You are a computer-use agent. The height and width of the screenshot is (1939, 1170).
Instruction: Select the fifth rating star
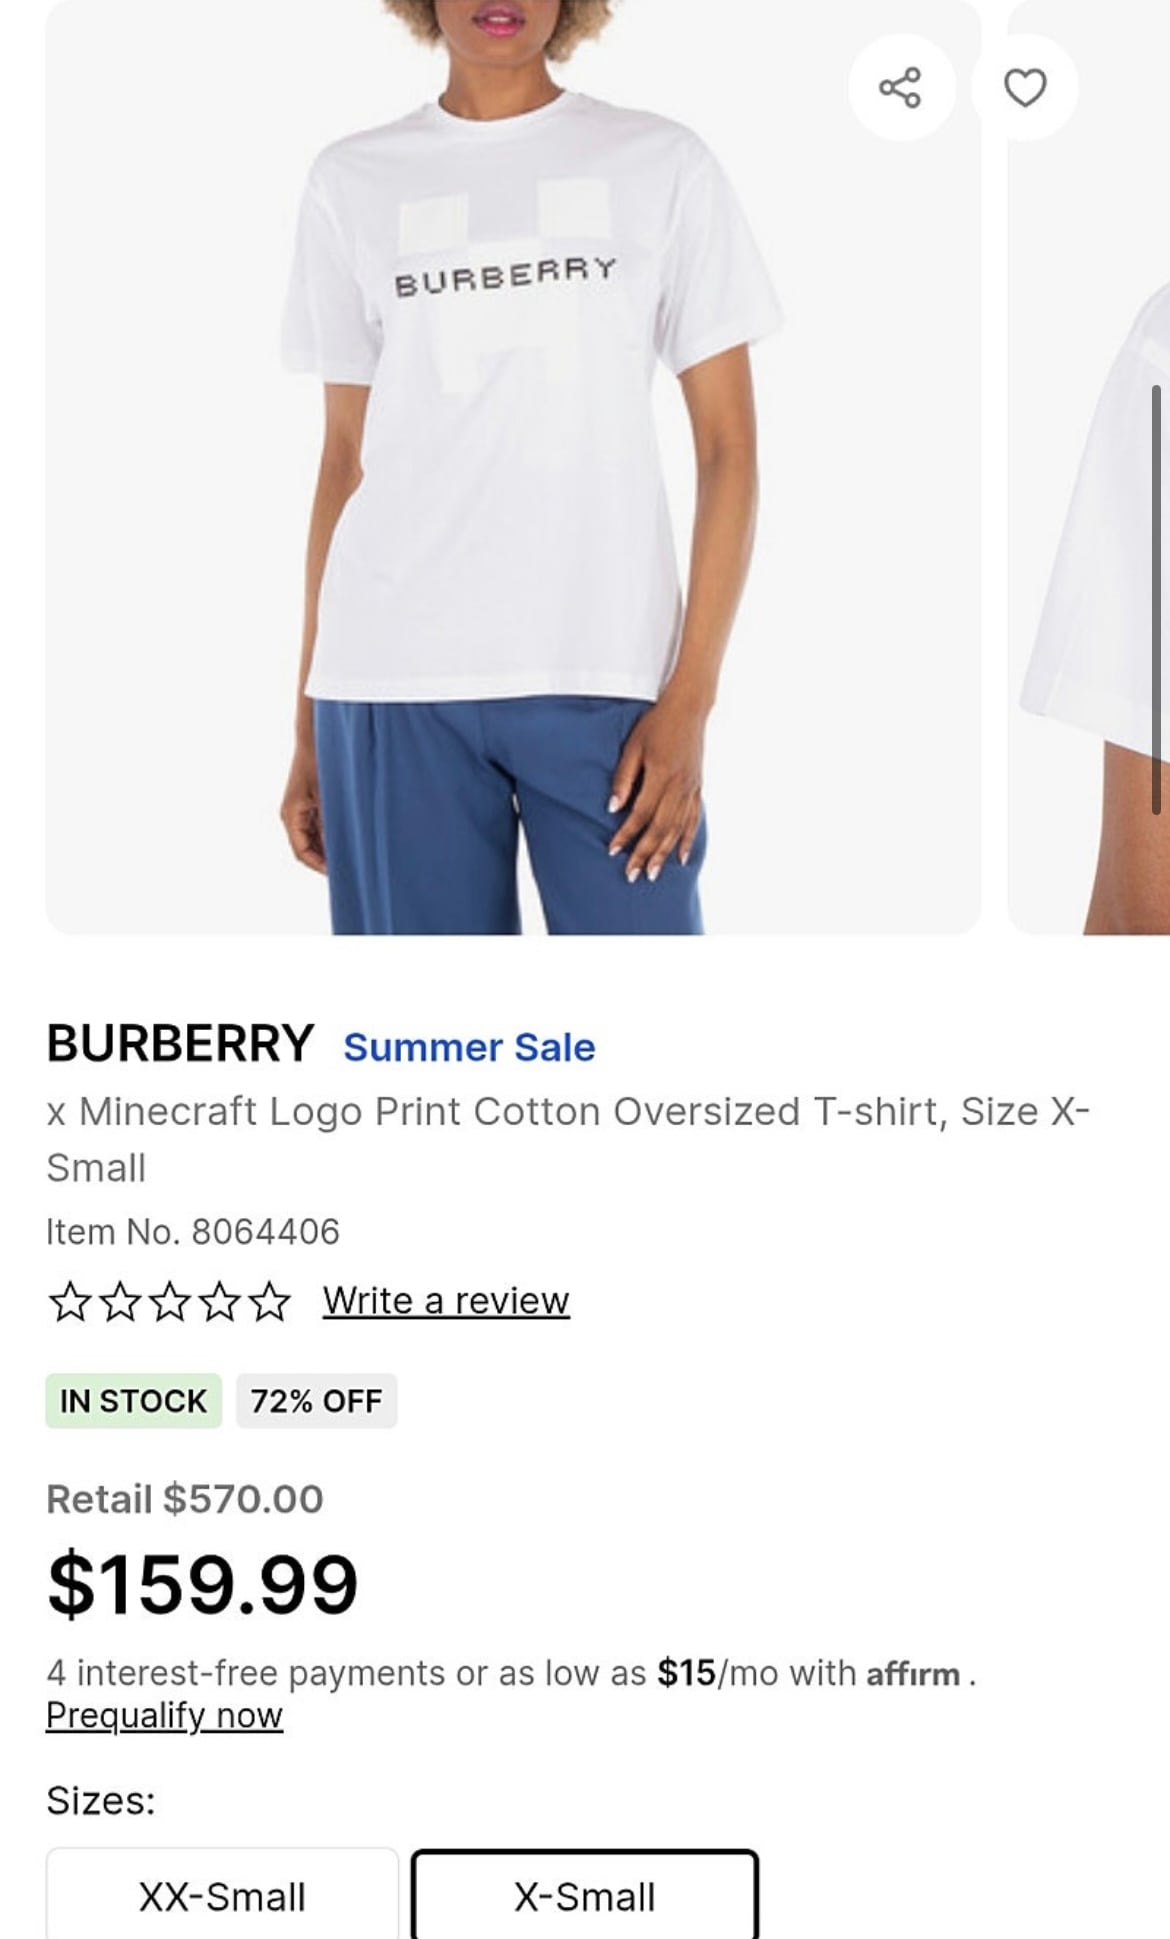[x=270, y=1302]
